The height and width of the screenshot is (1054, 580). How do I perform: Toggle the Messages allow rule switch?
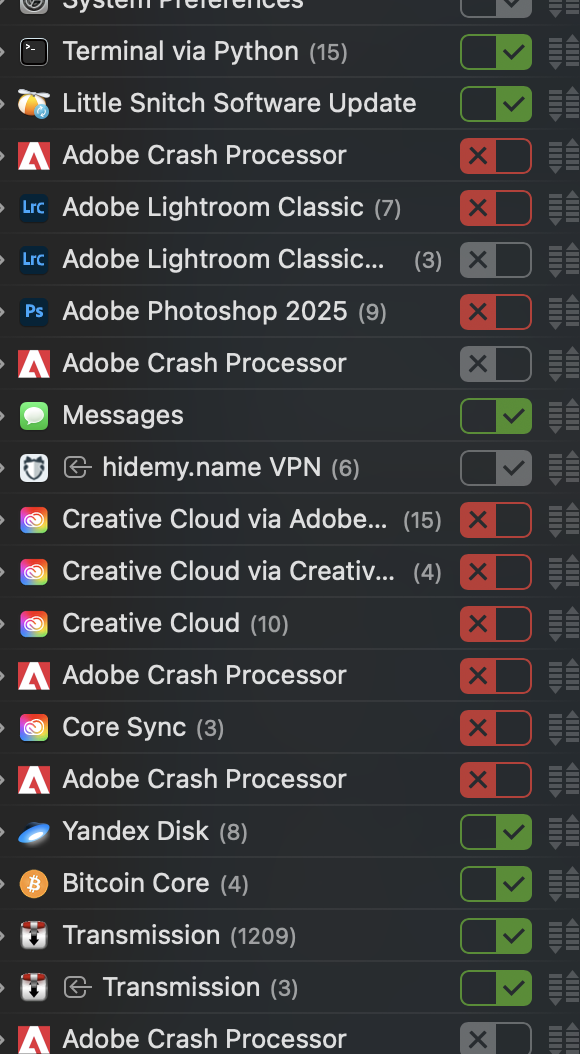(496, 416)
